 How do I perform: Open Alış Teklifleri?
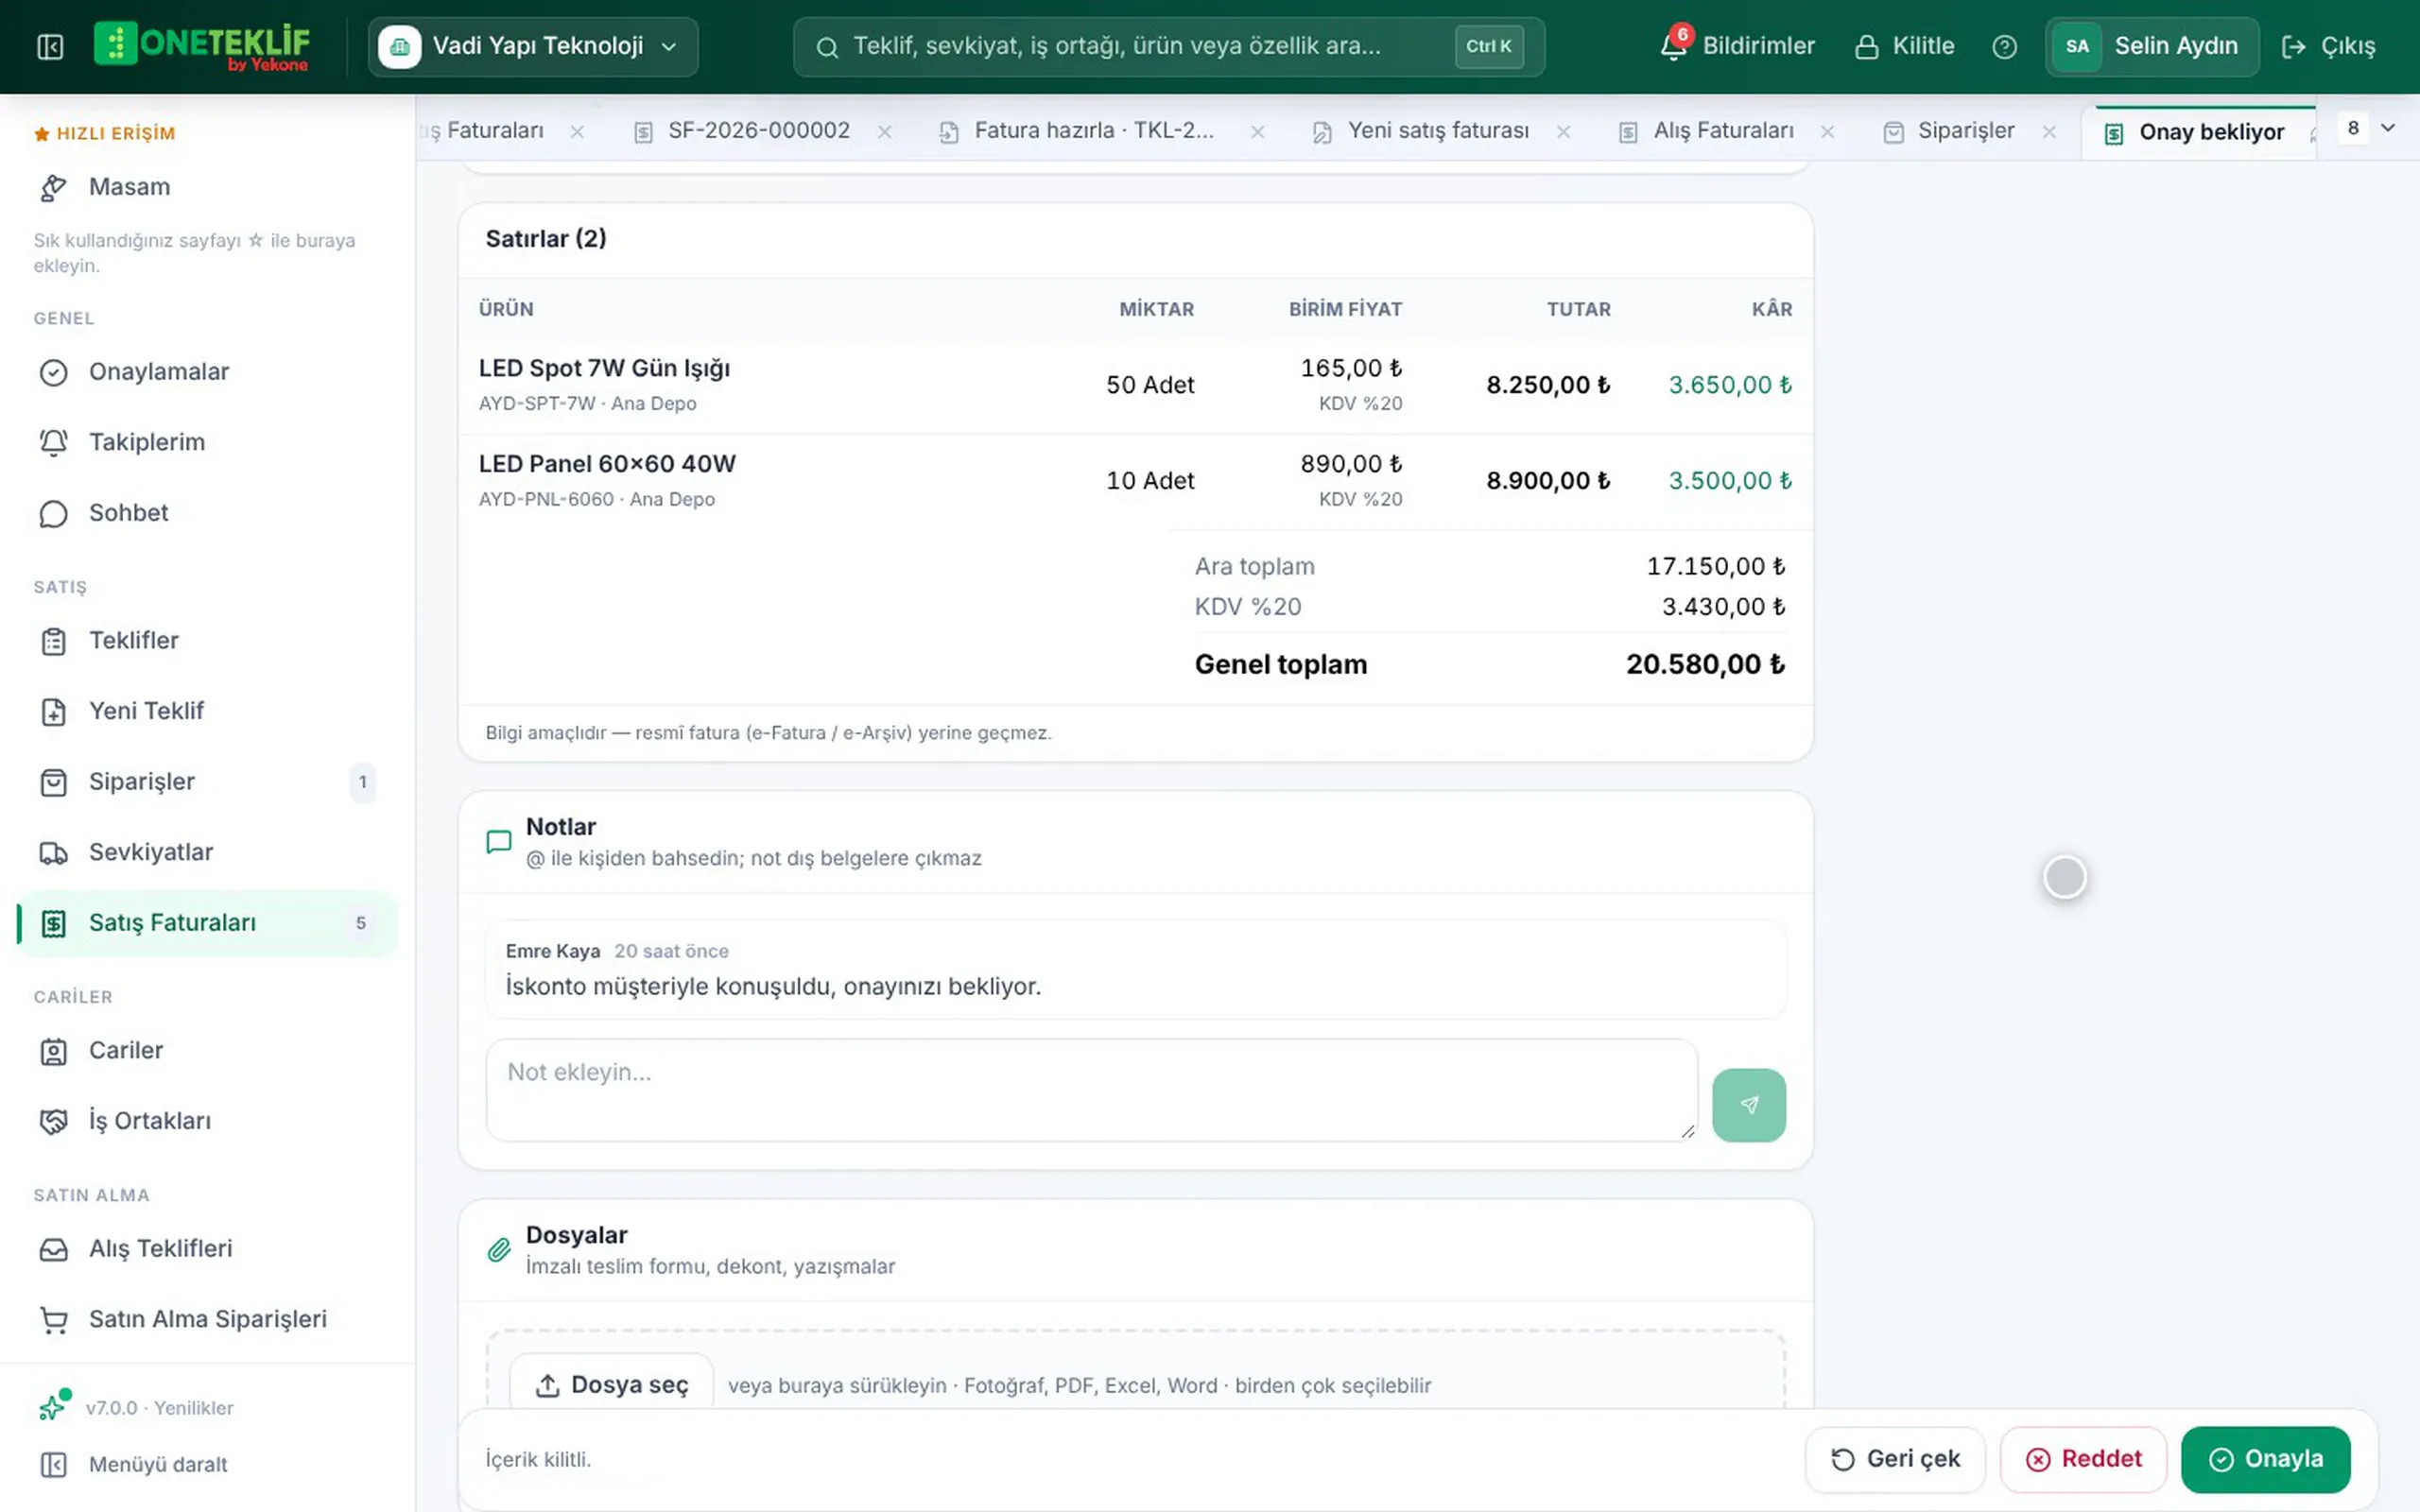(208, 1249)
